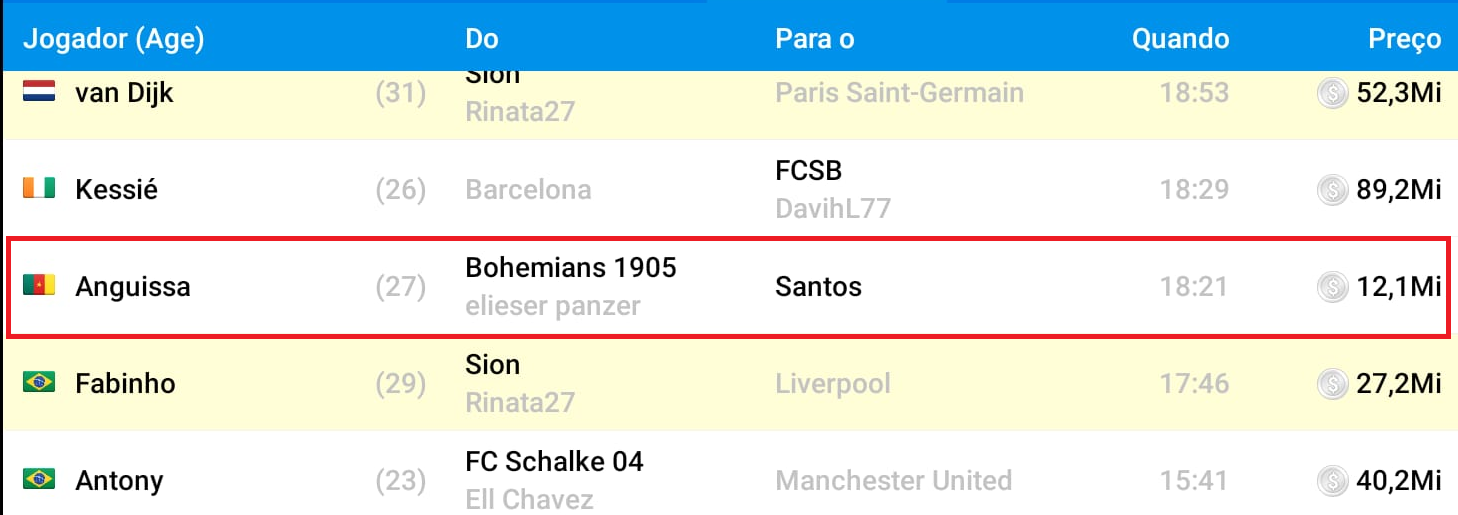Open manager DavihL77's profile
This screenshot has width=1458, height=515.
tap(832, 209)
